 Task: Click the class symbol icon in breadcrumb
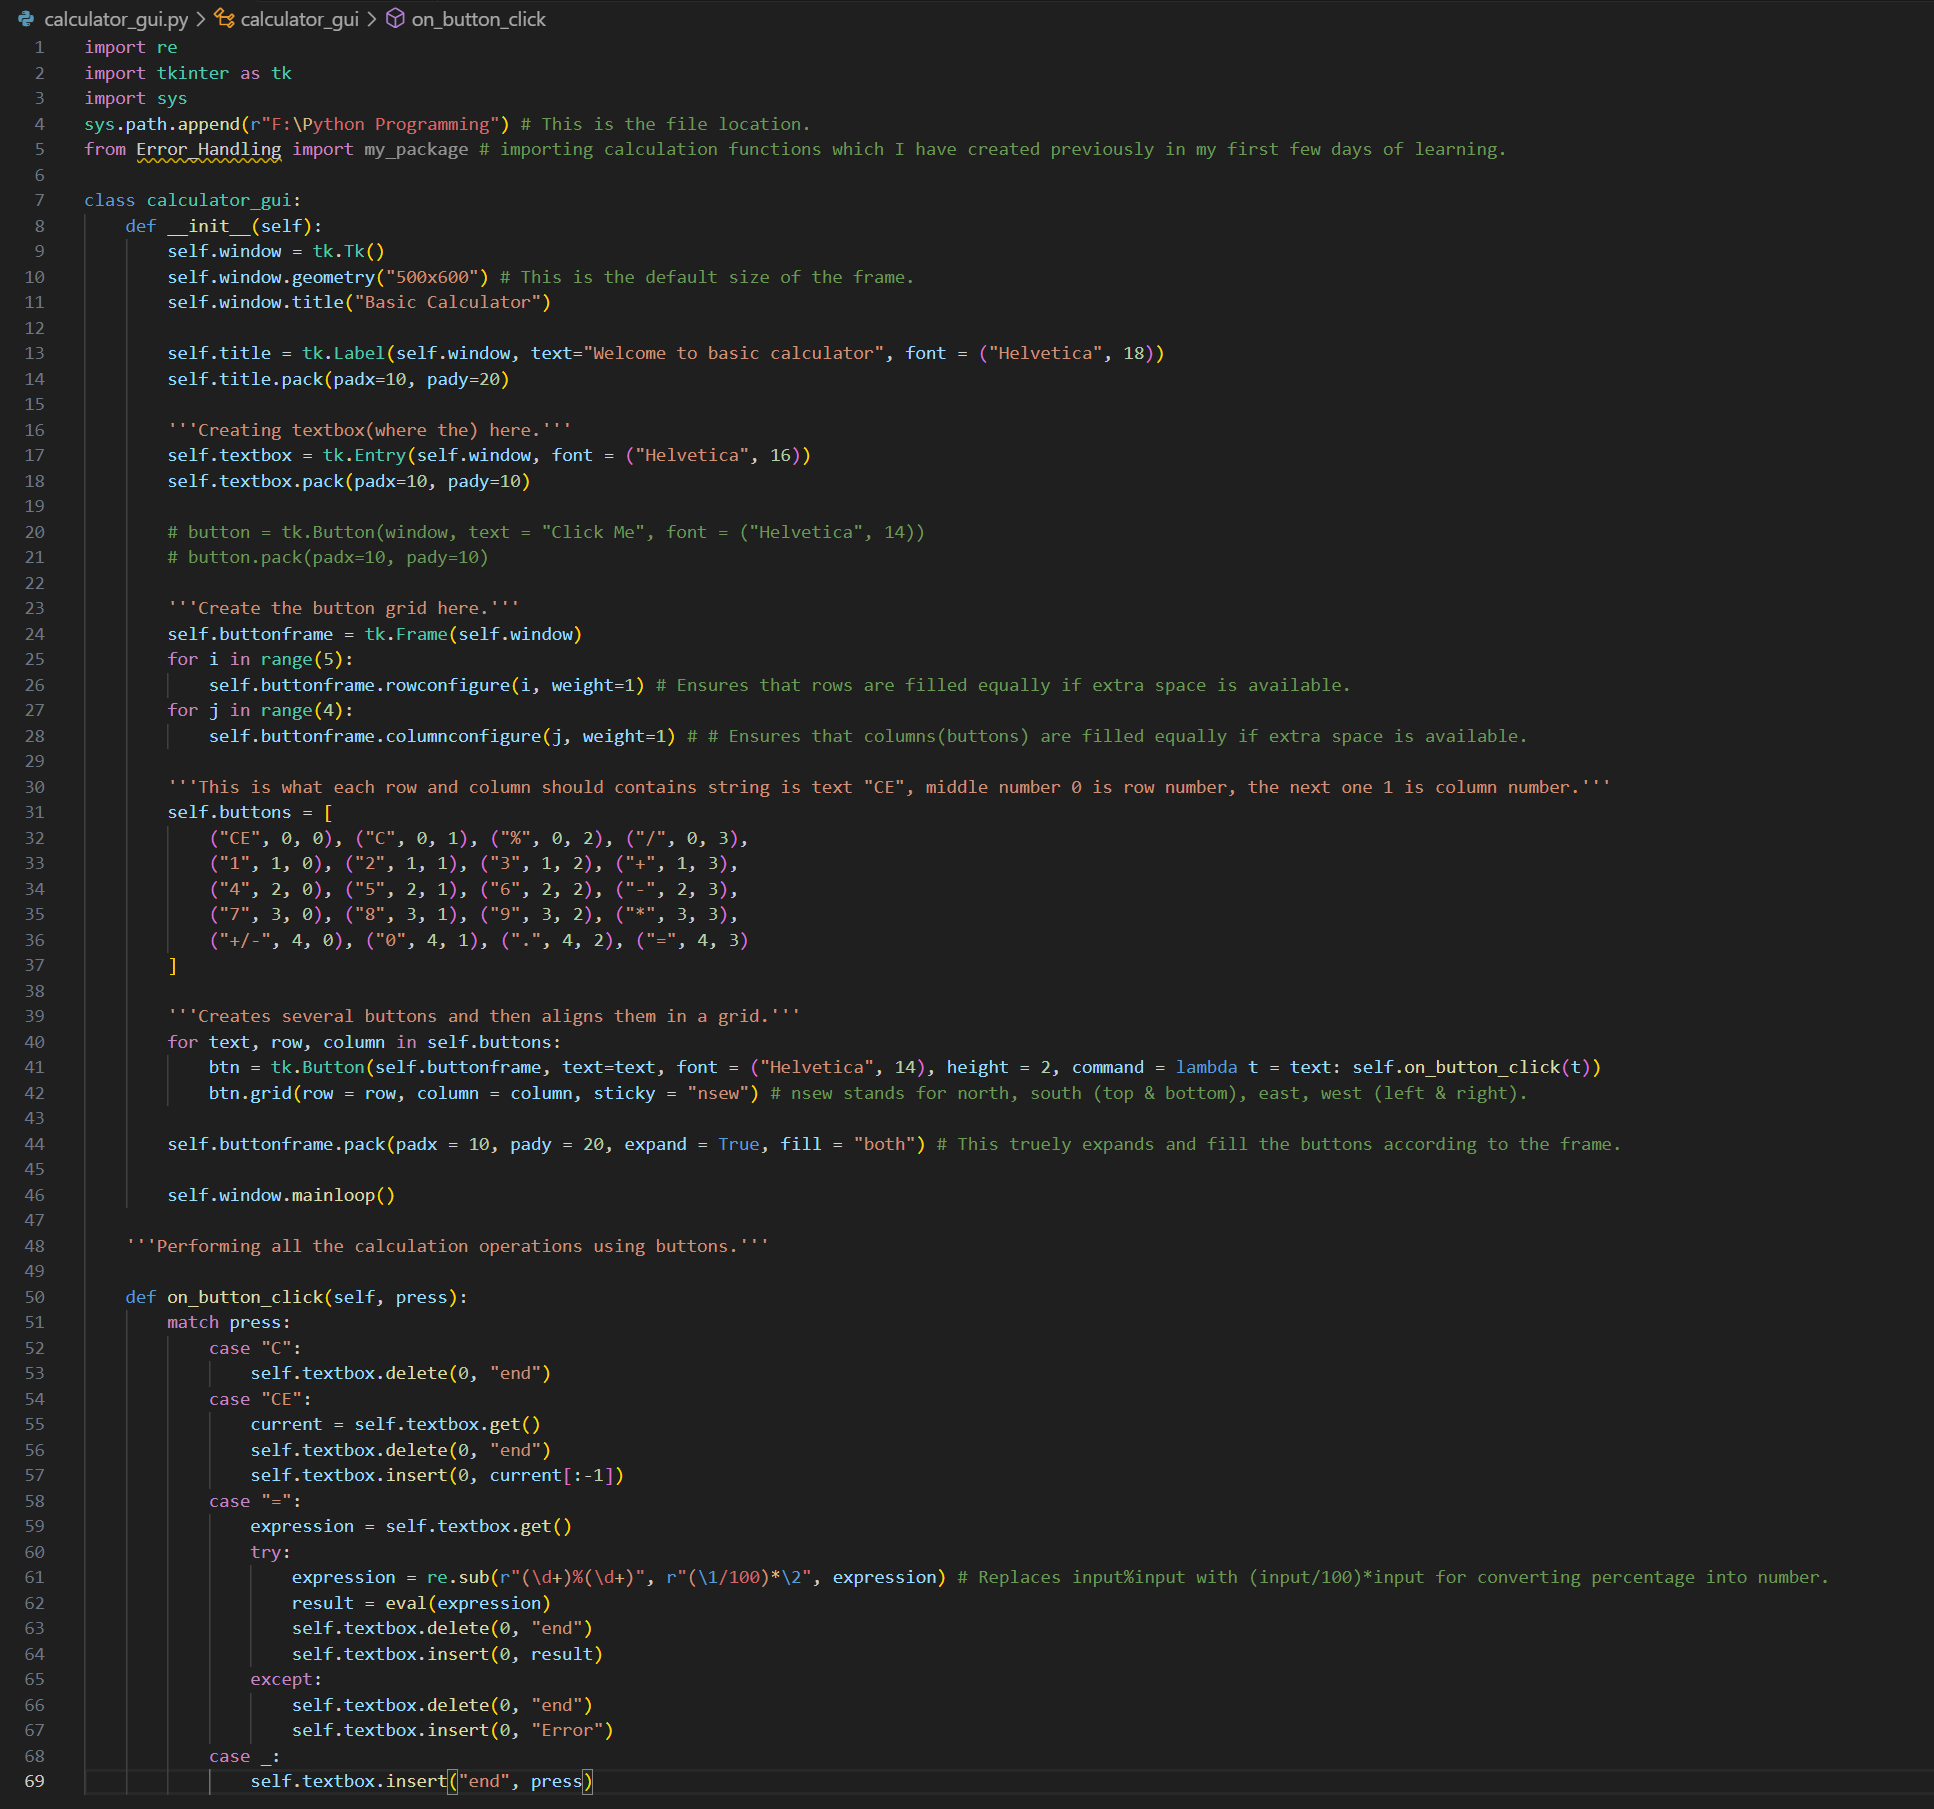[x=225, y=19]
